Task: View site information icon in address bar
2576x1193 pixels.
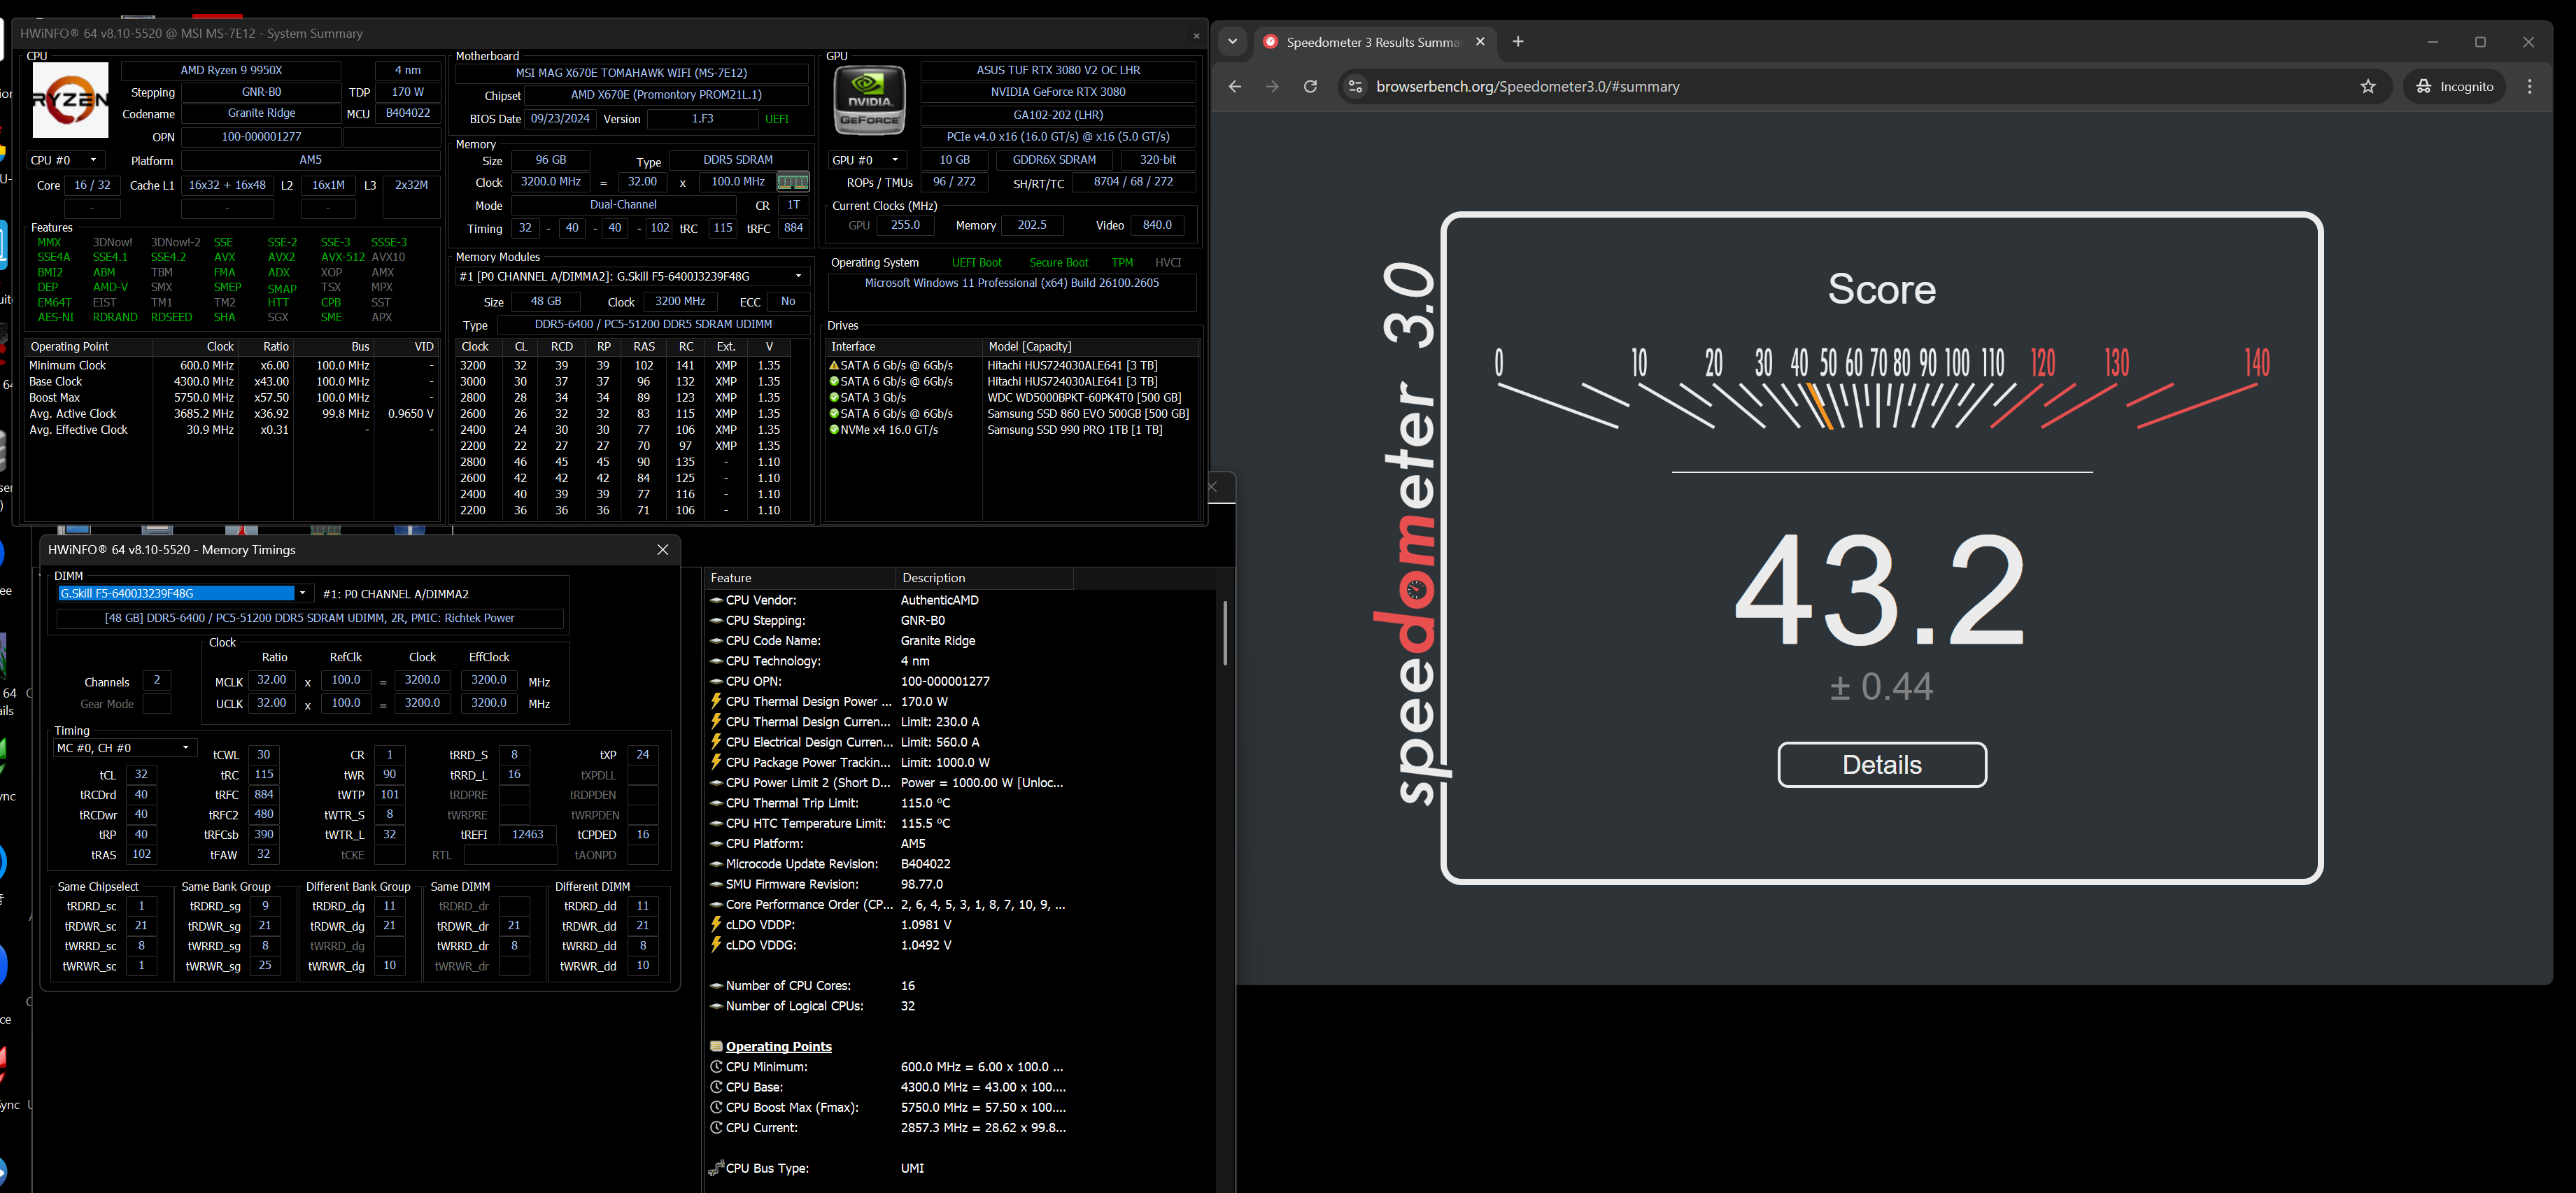Action: [x=1355, y=86]
